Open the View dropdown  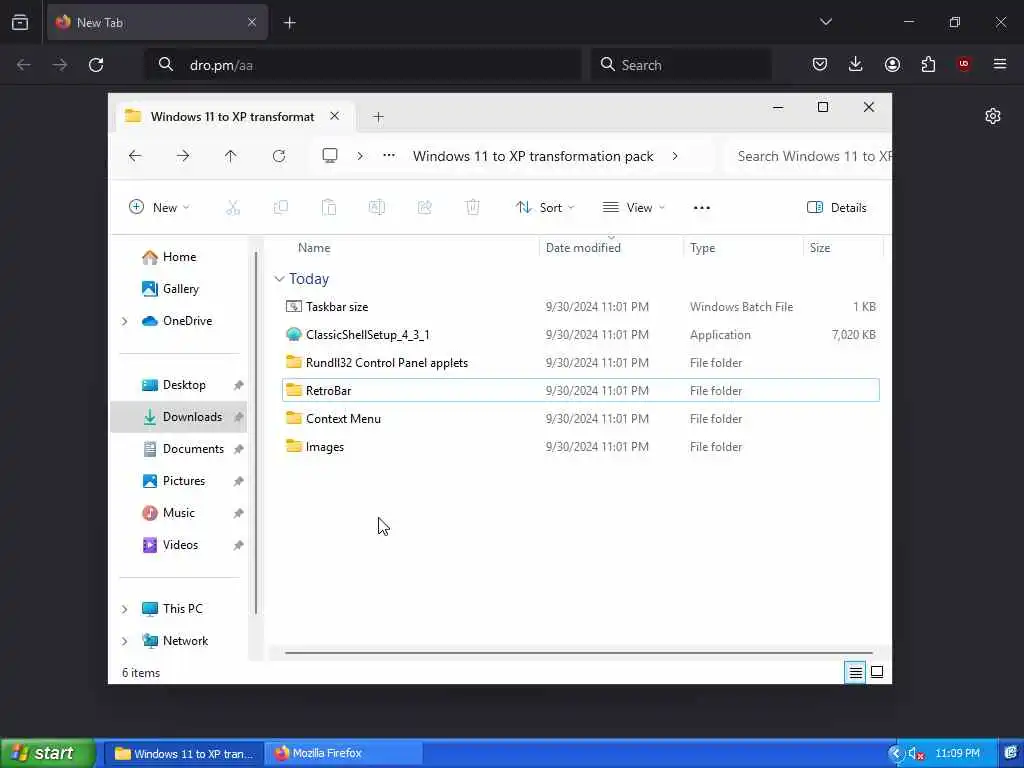click(x=633, y=208)
